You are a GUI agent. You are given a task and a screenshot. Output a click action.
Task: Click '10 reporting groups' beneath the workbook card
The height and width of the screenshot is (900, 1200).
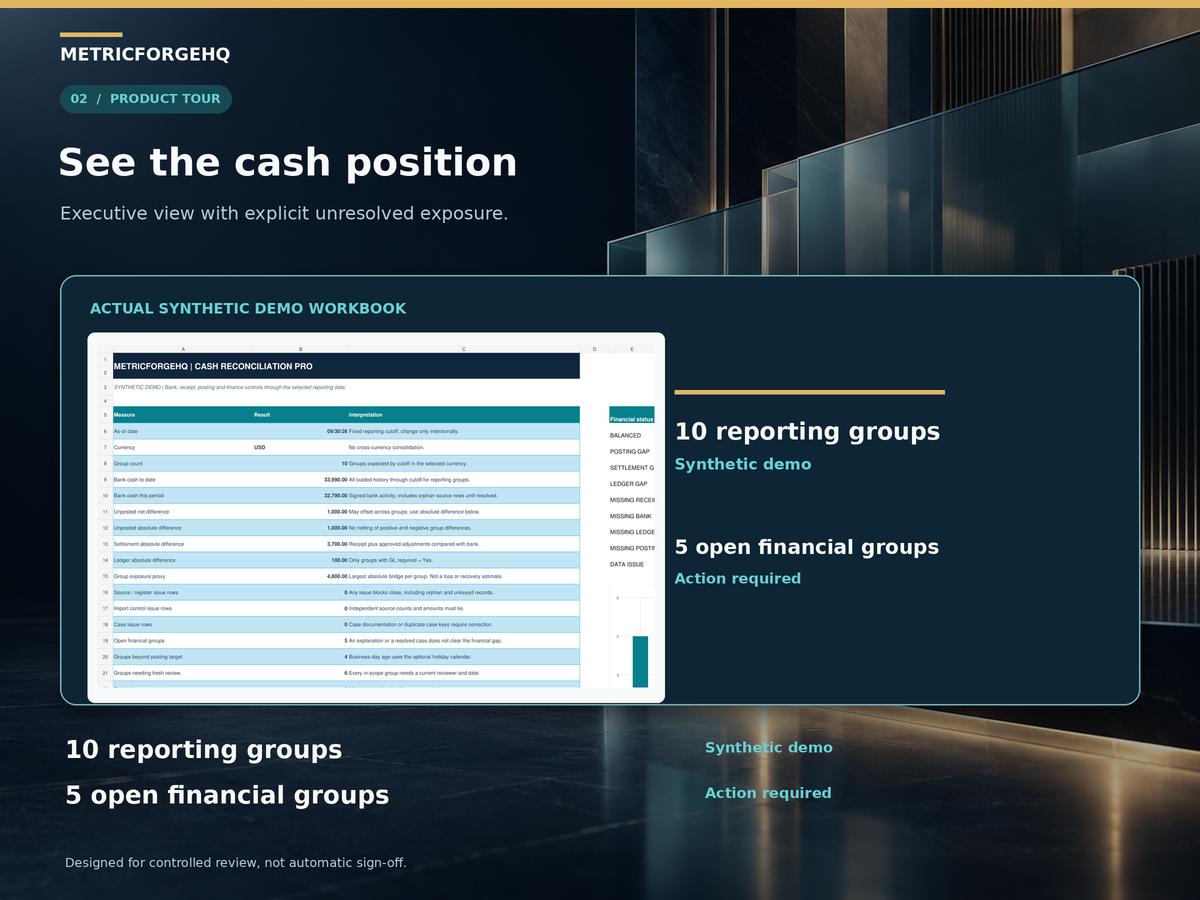click(204, 749)
